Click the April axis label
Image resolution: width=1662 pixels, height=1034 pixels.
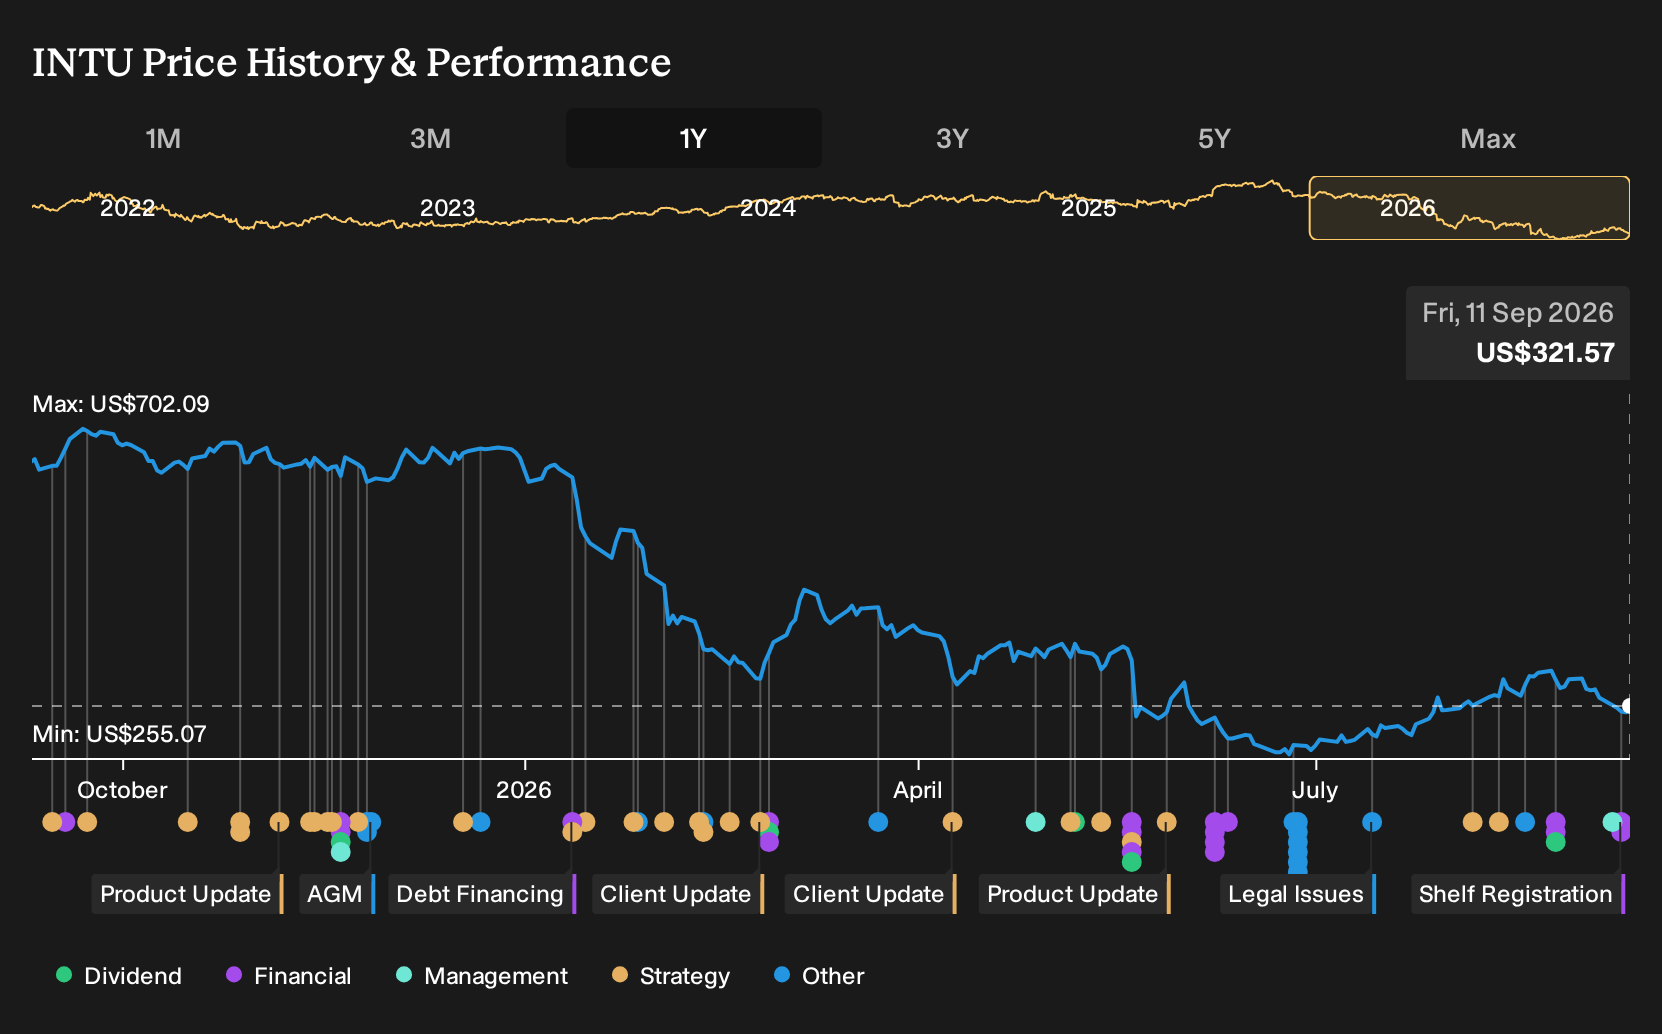[x=918, y=790]
